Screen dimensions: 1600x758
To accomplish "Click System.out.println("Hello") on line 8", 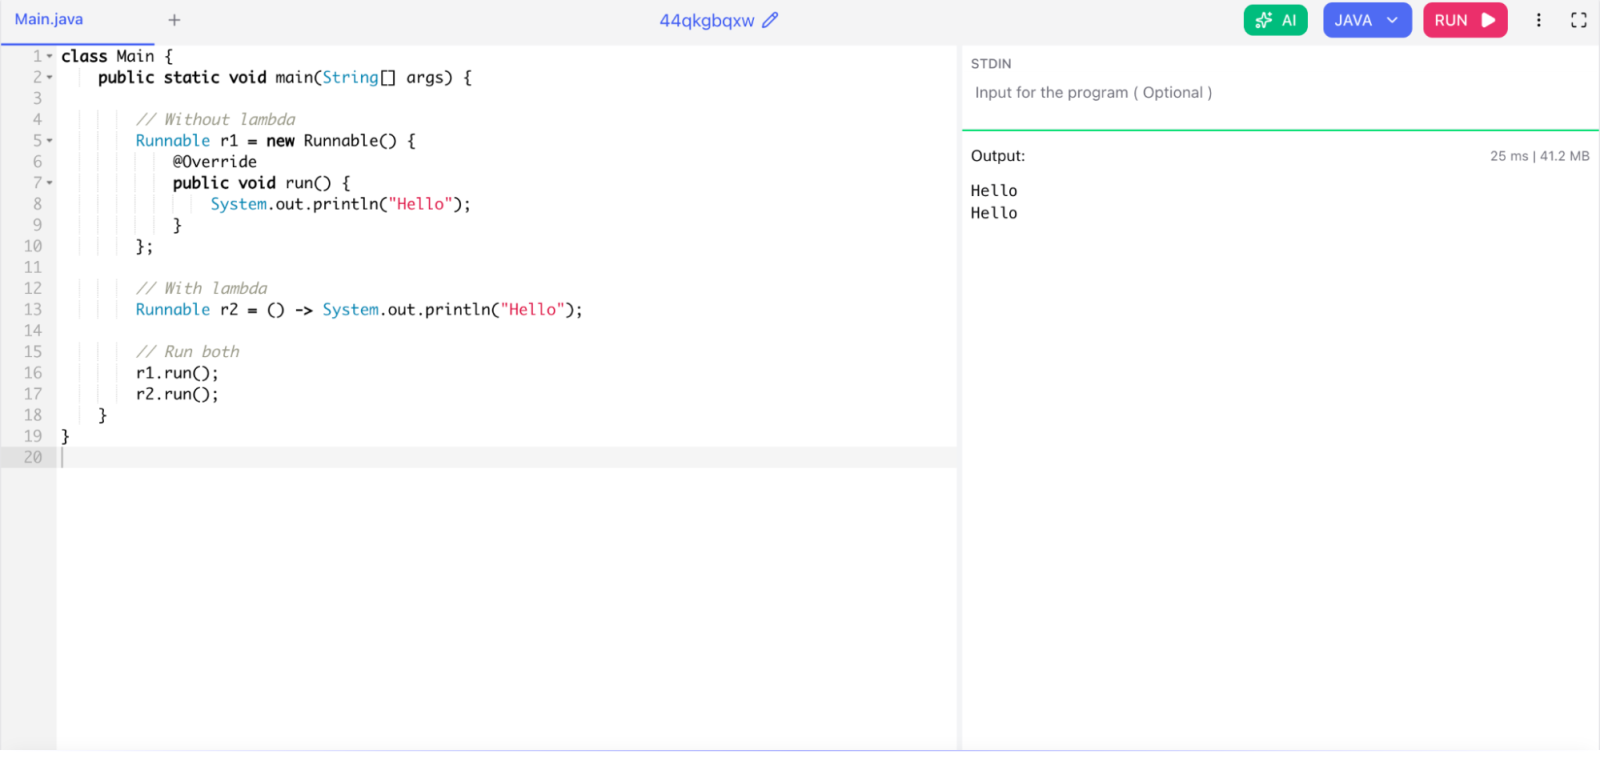I will tap(340, 204).
